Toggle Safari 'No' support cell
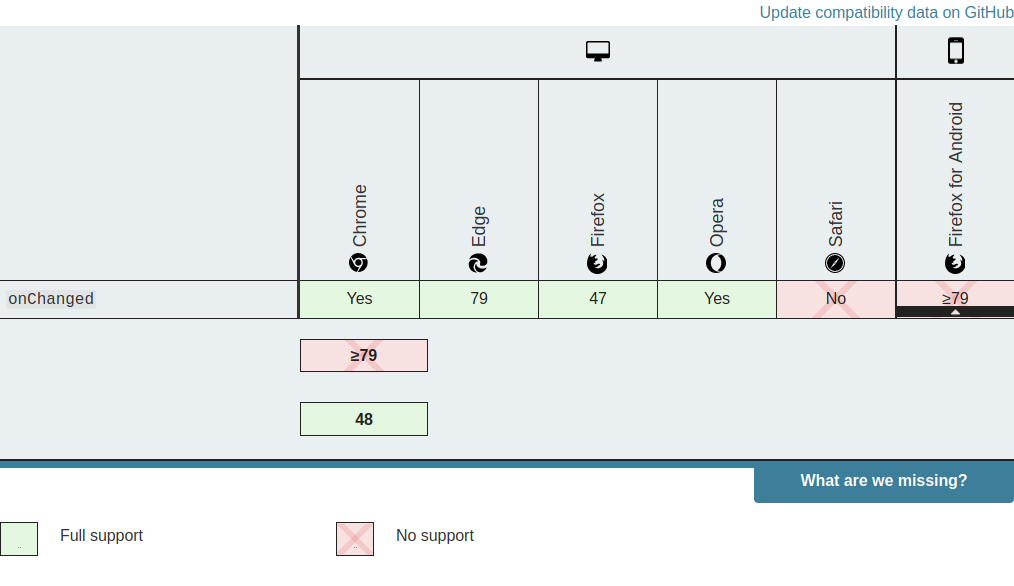Viewport: 1014px width, 586px height. pyautogui.click(x=836, y=298)
